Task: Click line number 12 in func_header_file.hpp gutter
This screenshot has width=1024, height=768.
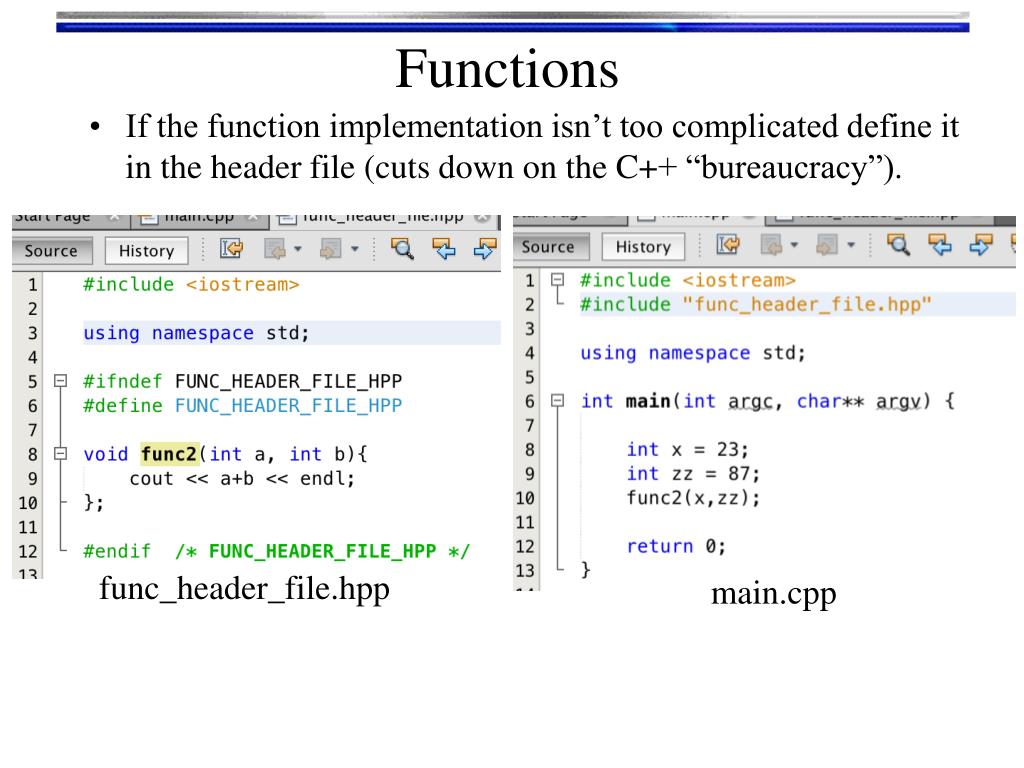Action: coord(28,552)
